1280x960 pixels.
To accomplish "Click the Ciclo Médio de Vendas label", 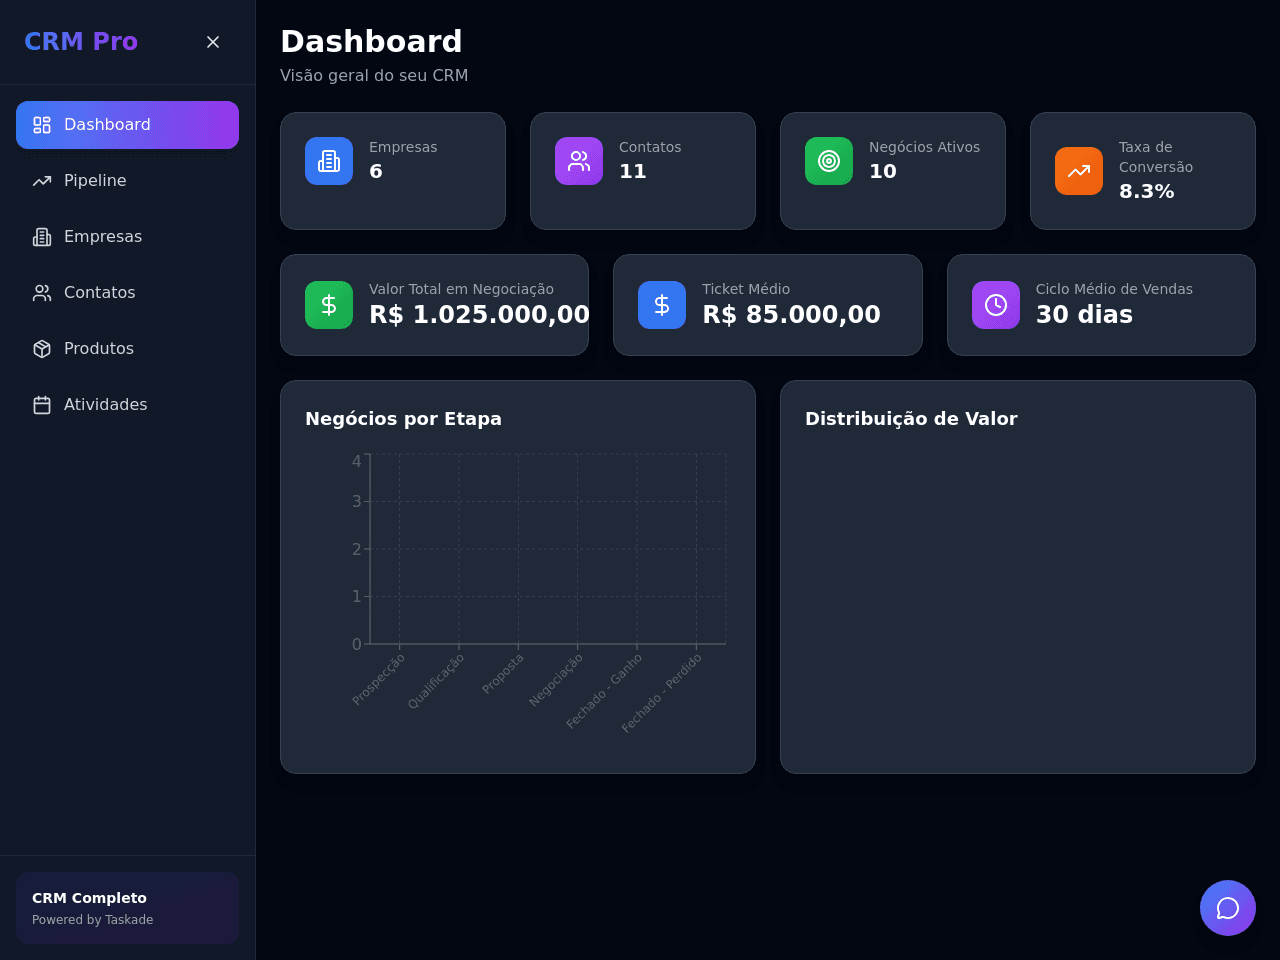I will point(1114,289).
